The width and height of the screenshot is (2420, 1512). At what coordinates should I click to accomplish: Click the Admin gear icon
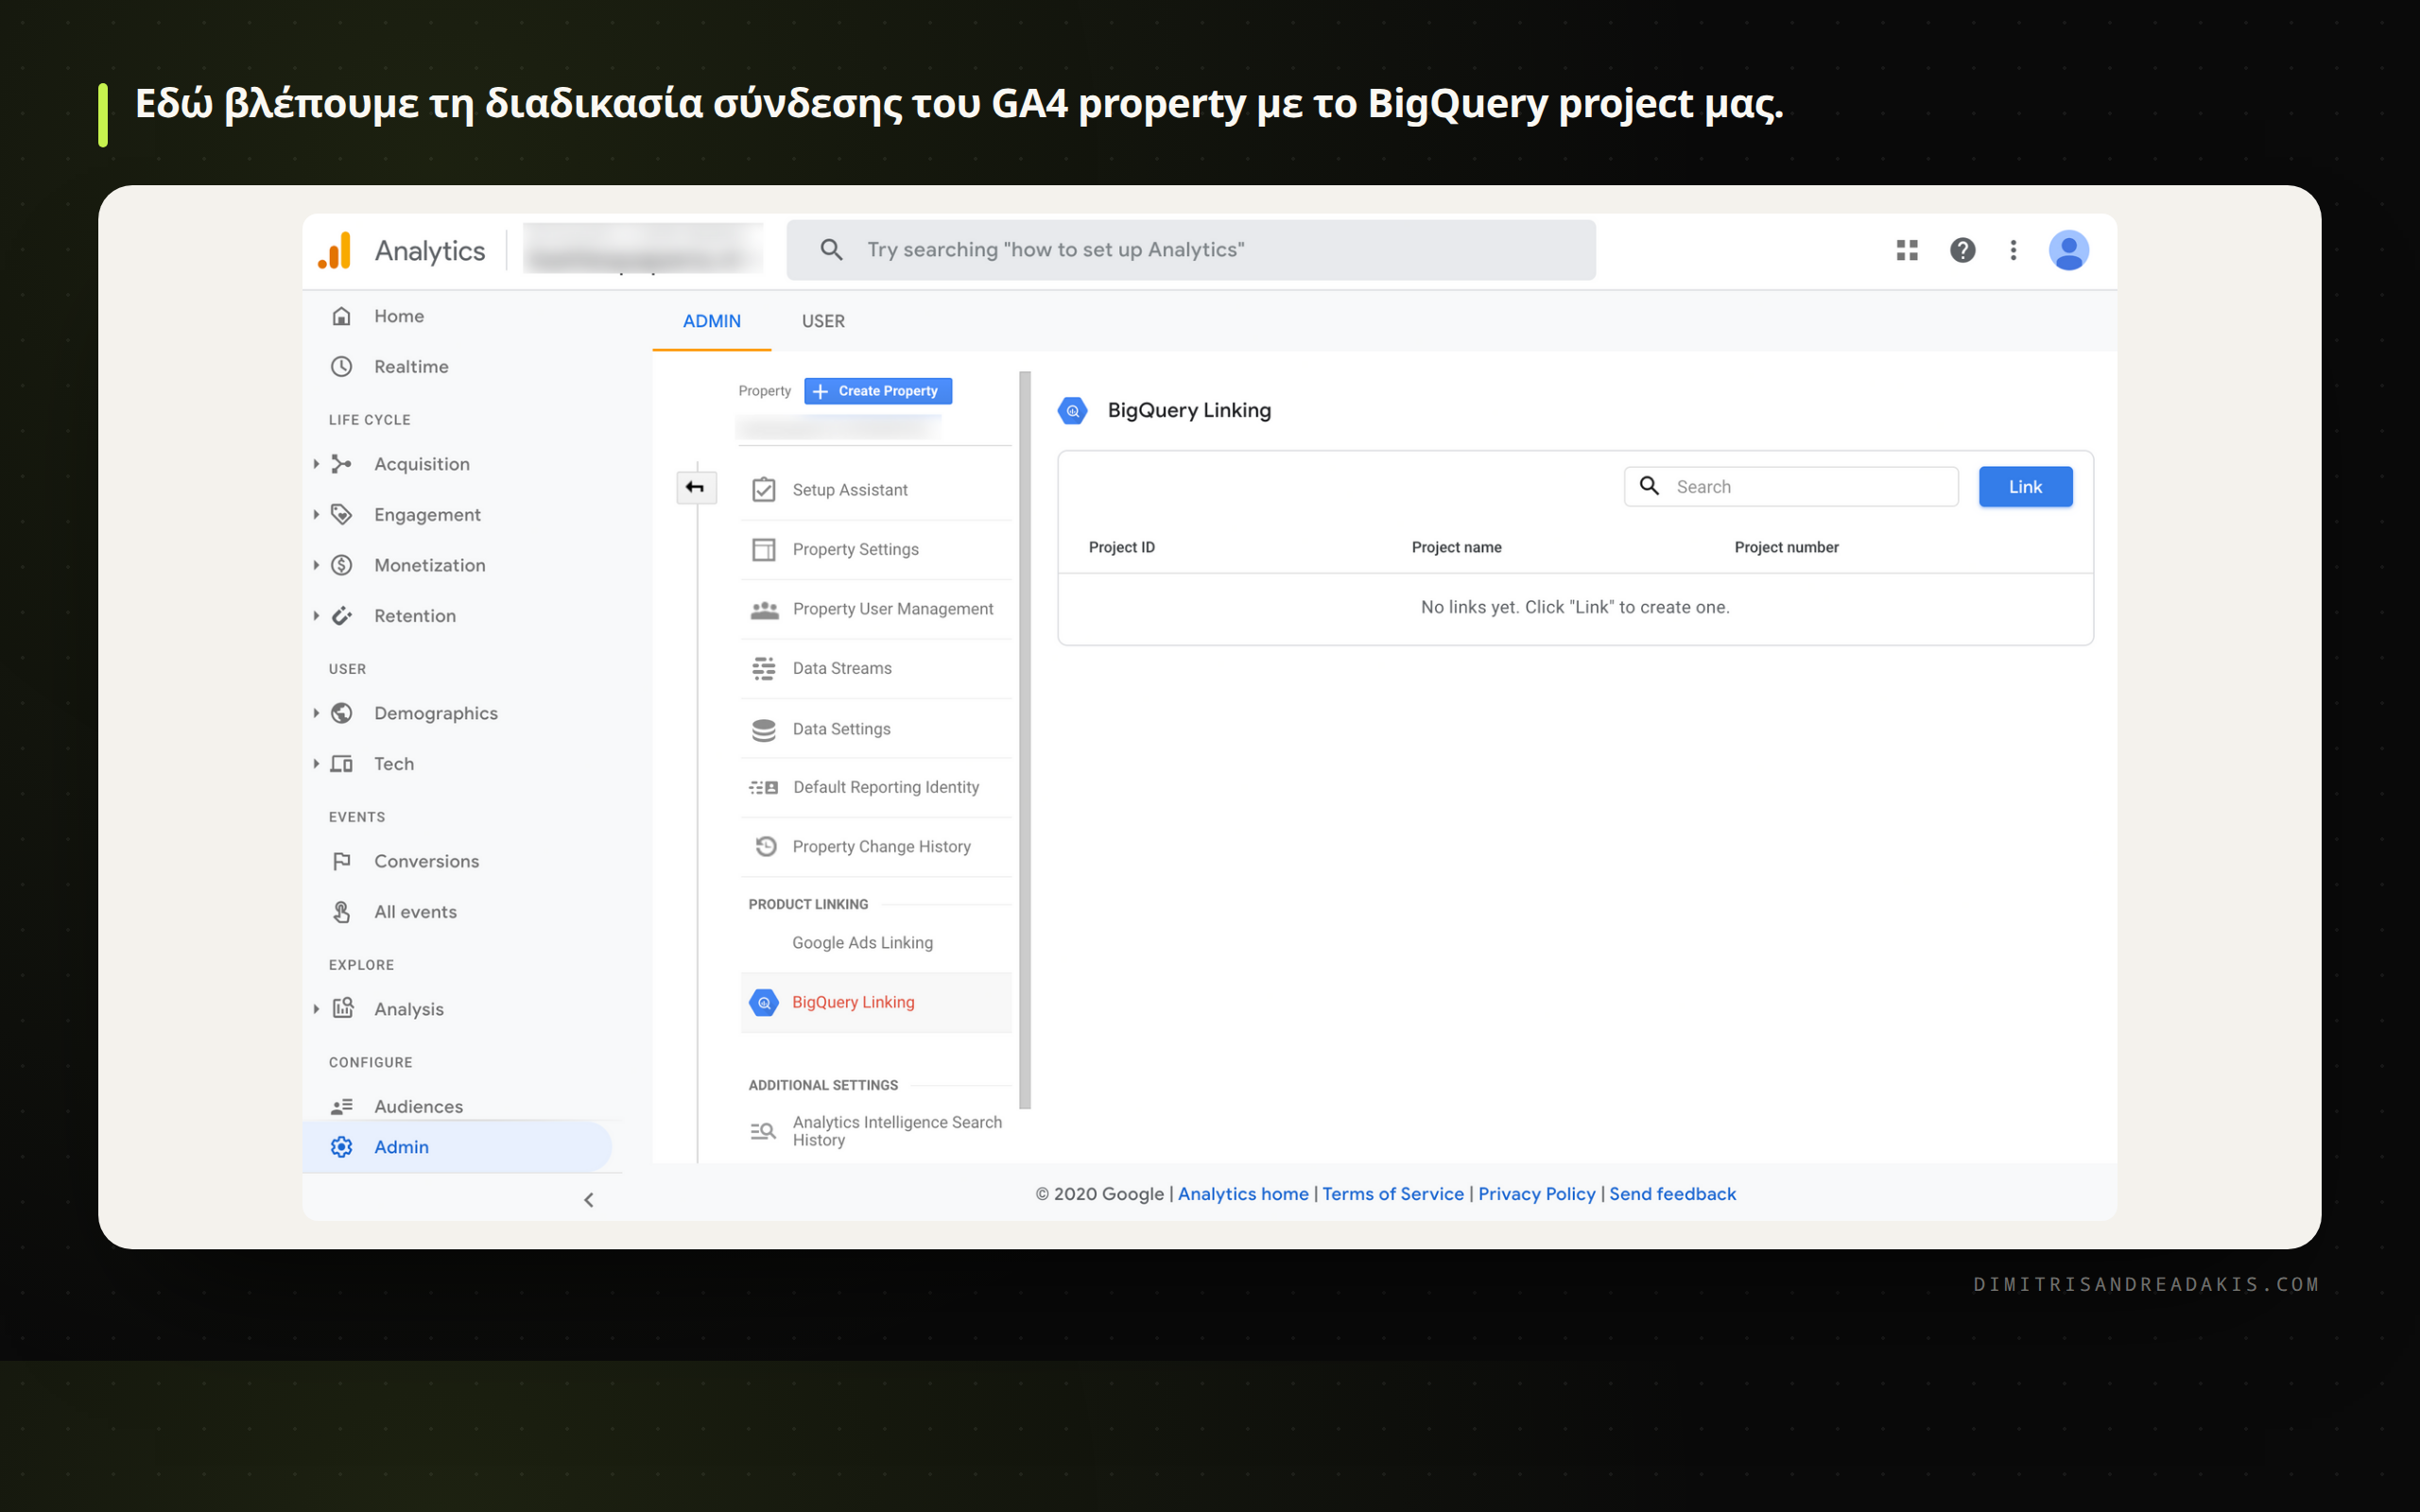point(342,1147)
